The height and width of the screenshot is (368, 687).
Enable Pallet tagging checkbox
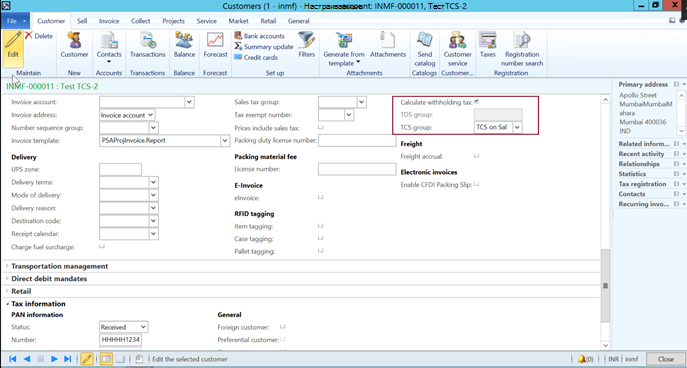pos(321,251)
